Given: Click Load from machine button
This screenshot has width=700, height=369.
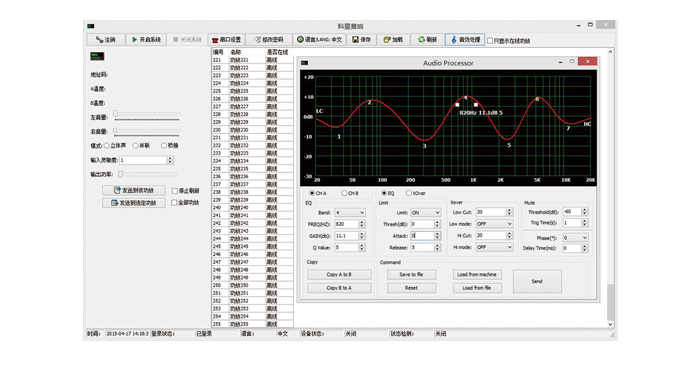Looking at the screenshot, I should click(477, 274).
